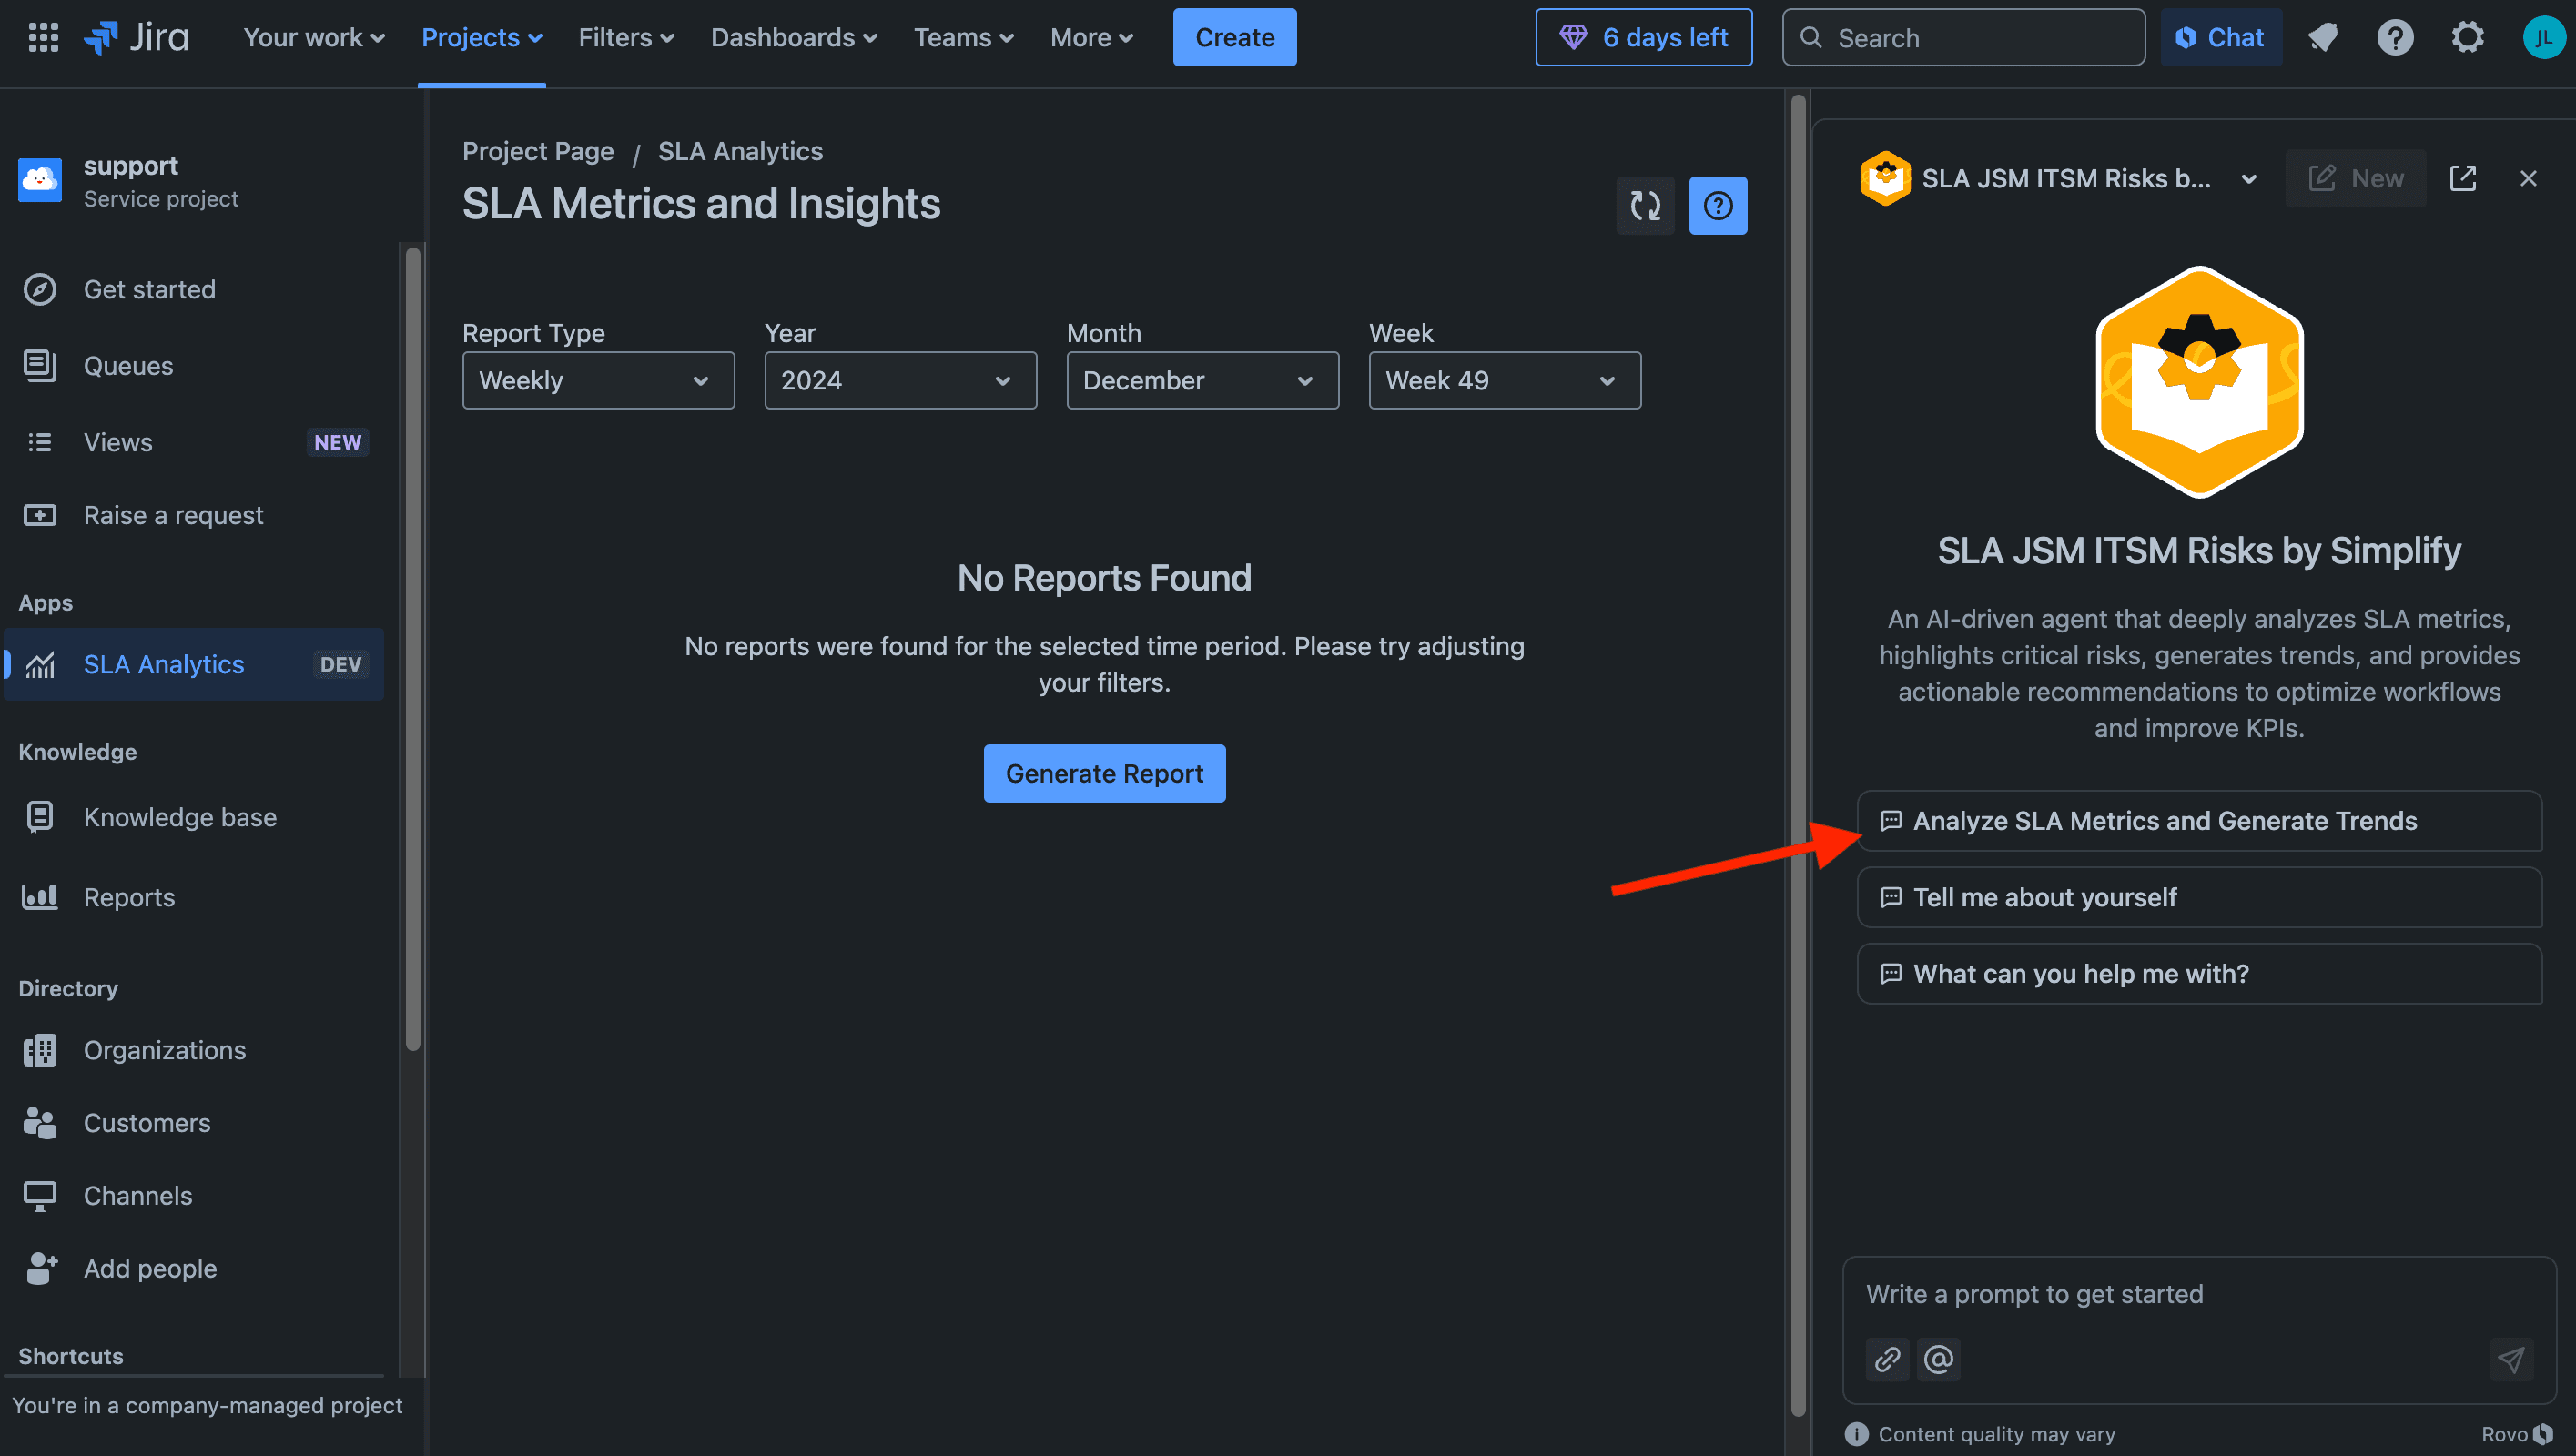Screen dimensions: 2576x1456
Task: Close the Rovo chat panel
Action: 2528,179
